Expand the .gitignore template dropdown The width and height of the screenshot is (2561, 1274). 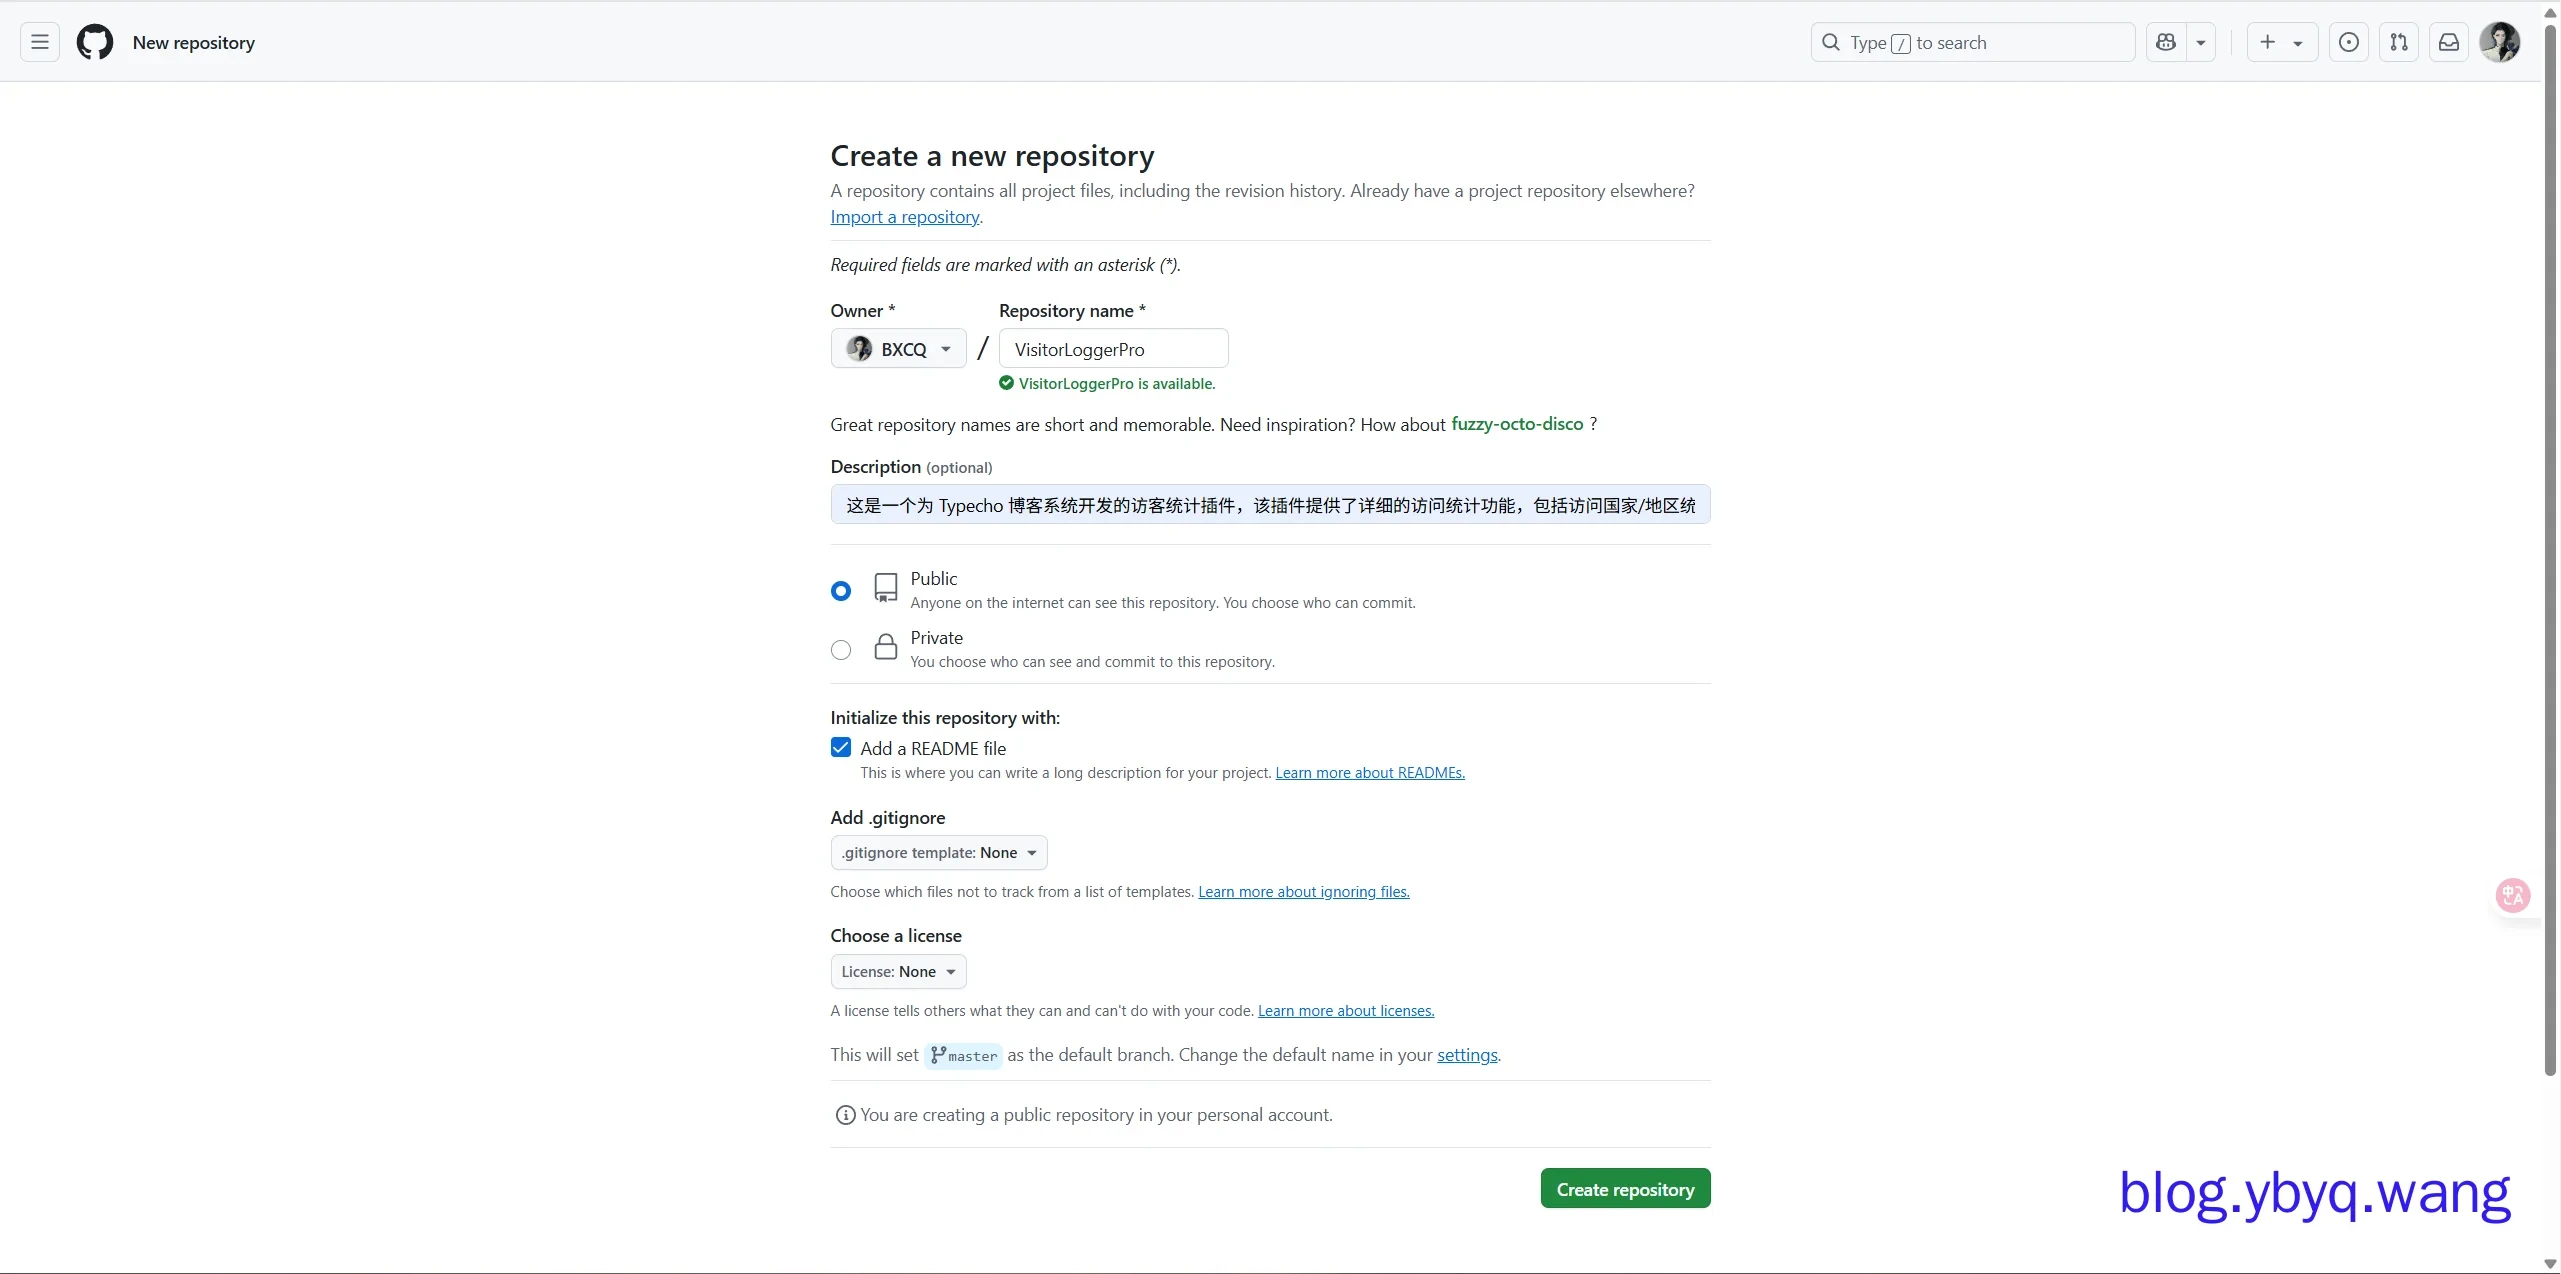(939, 853)
